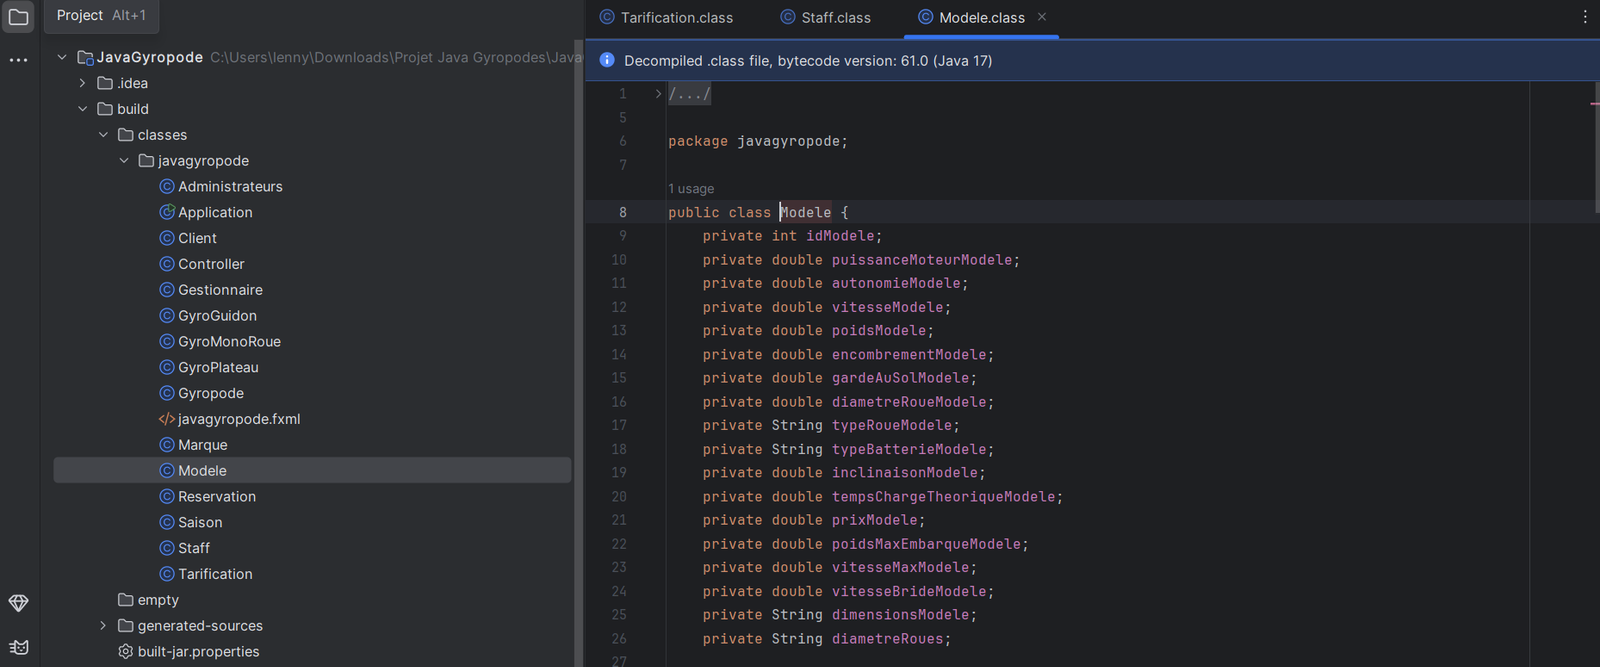Click the Project tool window title
This screenshot has width=1600, height=667.
[80, 15]
